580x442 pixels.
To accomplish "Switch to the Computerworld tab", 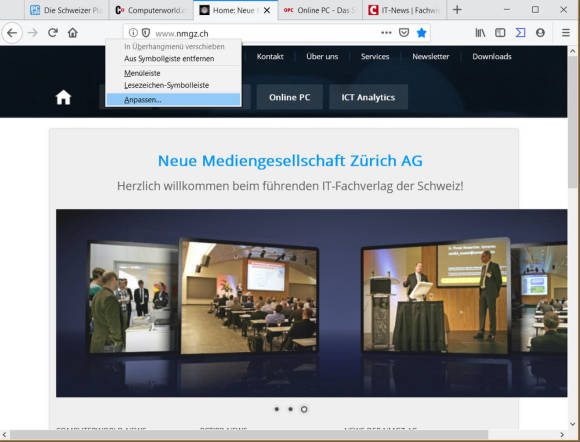I will (x=151, y=10).
